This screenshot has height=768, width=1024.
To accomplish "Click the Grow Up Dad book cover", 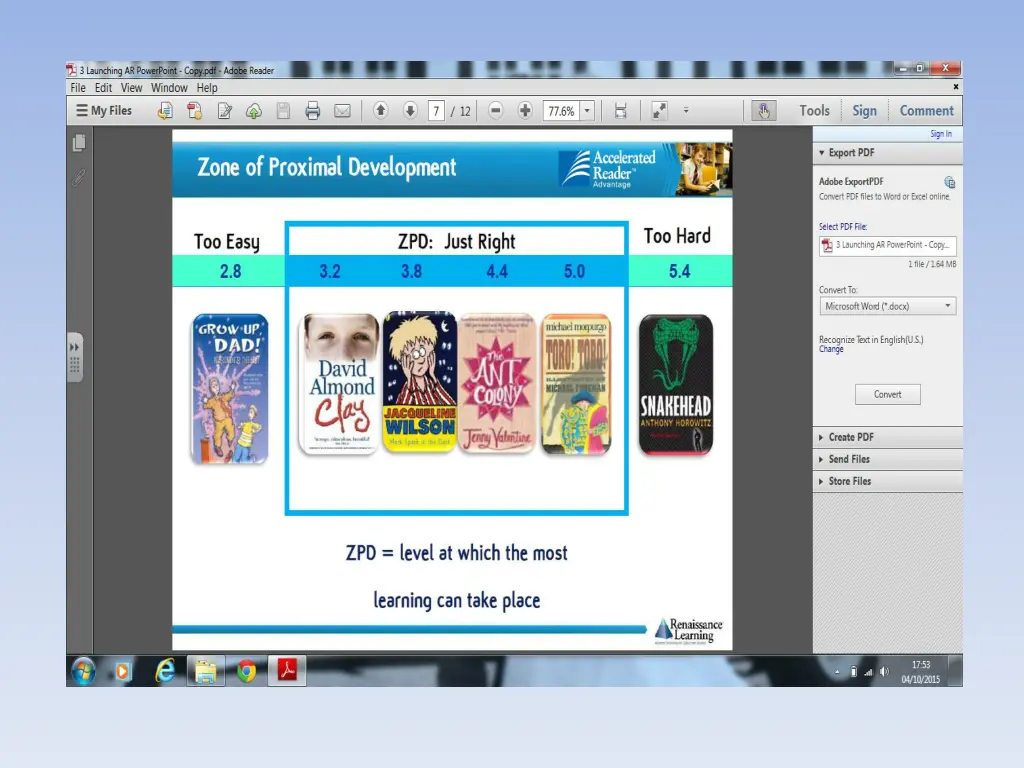I will pos(230,389).
